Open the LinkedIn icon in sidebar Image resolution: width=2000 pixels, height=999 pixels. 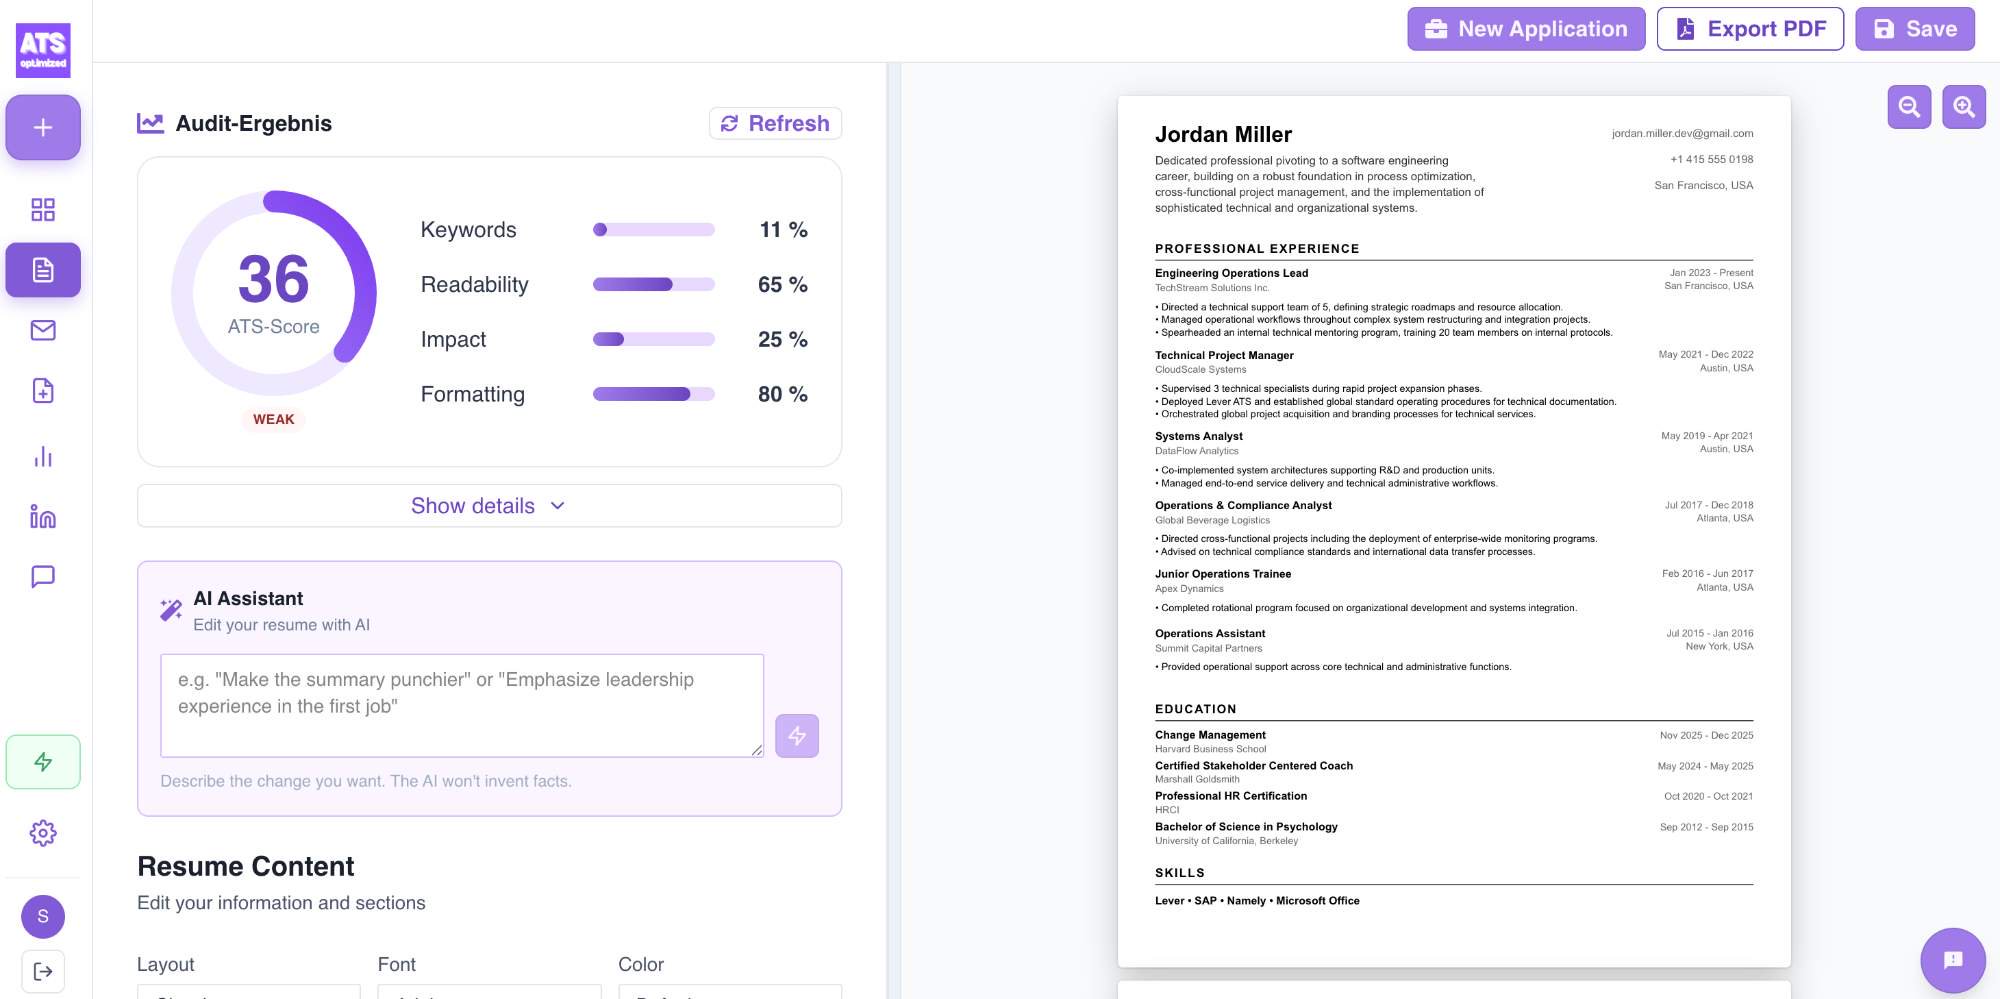(x=43, y=516)
